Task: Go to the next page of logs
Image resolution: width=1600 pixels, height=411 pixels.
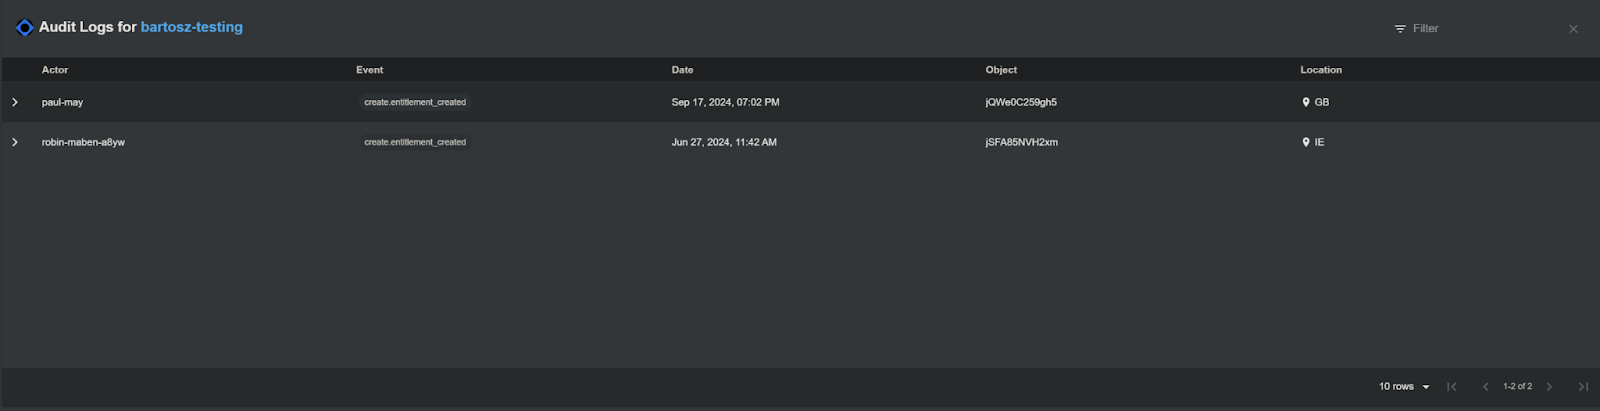Action: [1549, 387]
